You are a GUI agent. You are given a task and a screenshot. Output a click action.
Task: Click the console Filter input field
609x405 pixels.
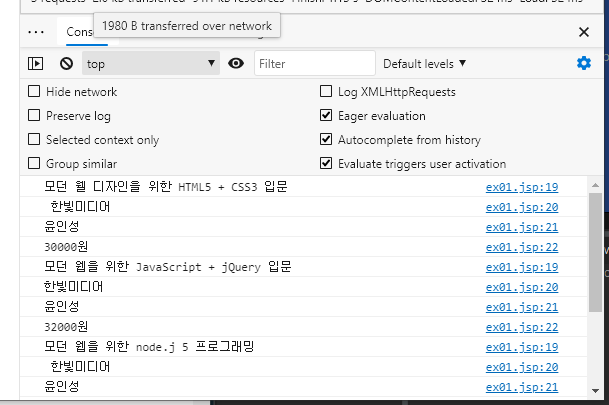click(315, 63)
